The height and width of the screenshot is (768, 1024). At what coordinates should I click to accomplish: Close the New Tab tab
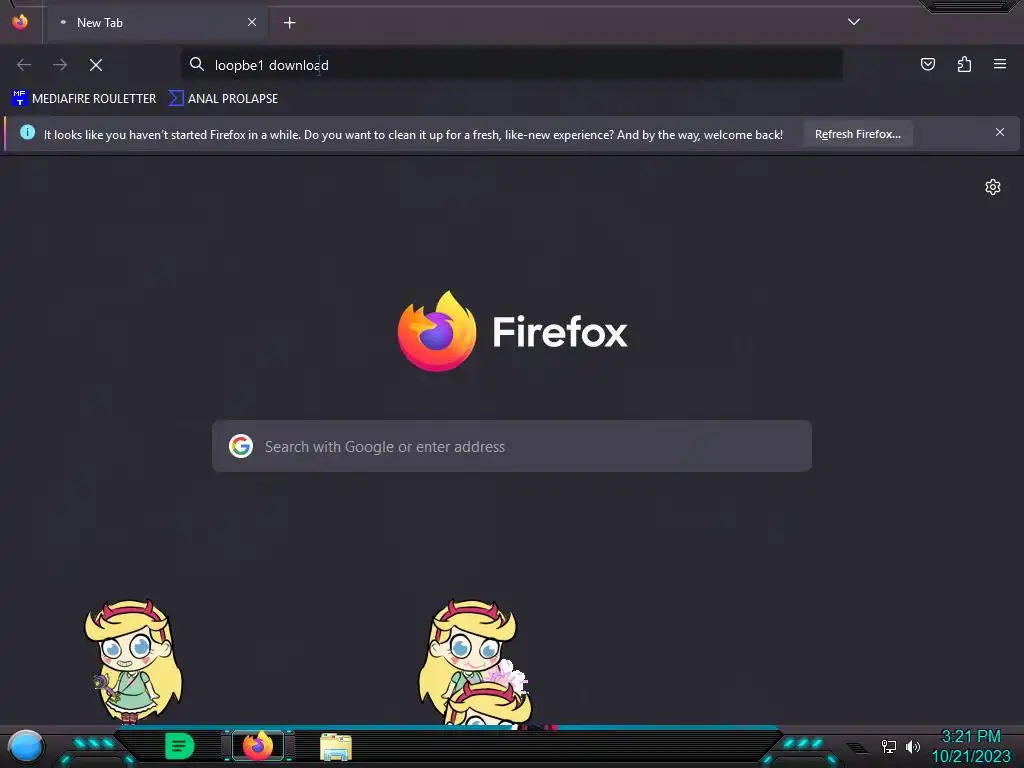click(252, 22)
